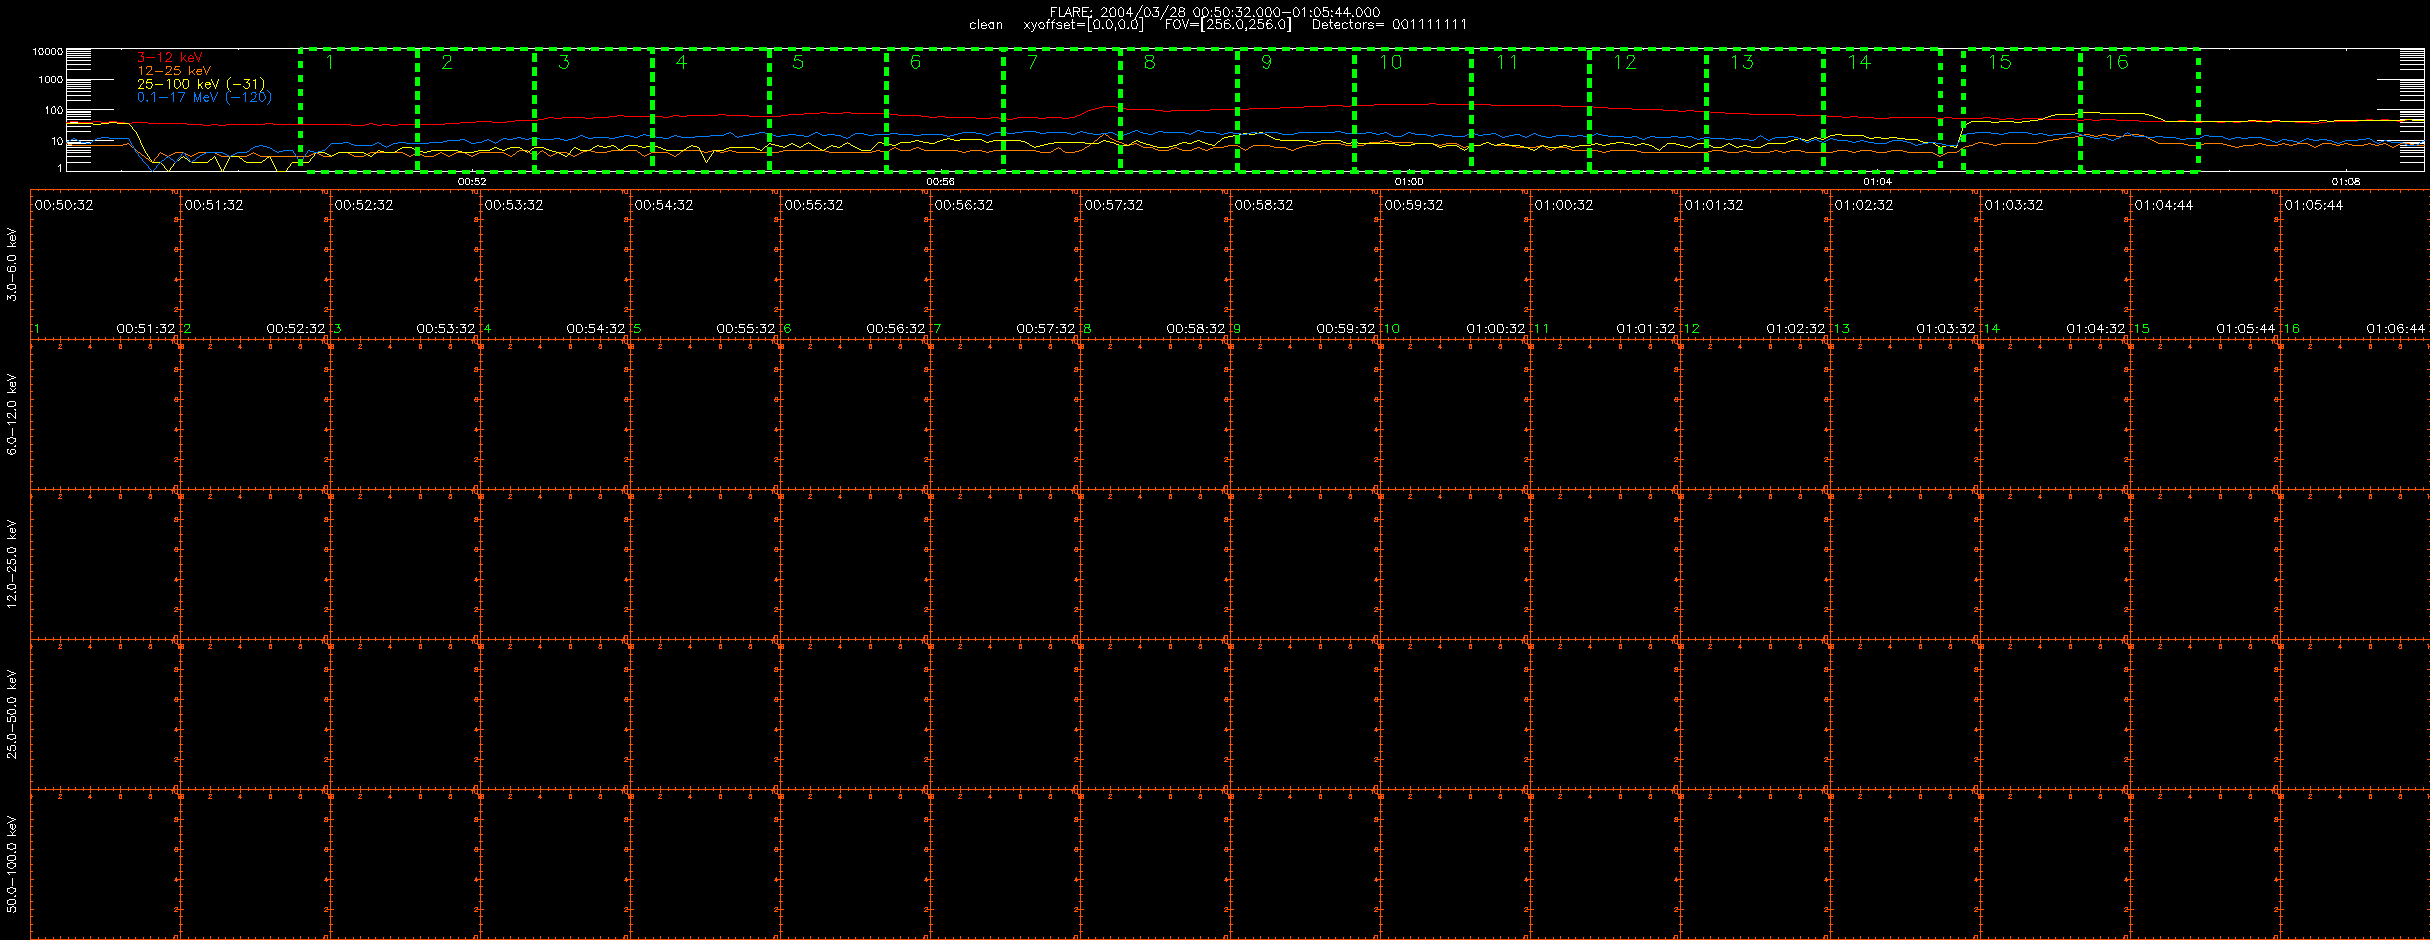Click the '6.0-12.0 keV' row label

tap(12, 414)
